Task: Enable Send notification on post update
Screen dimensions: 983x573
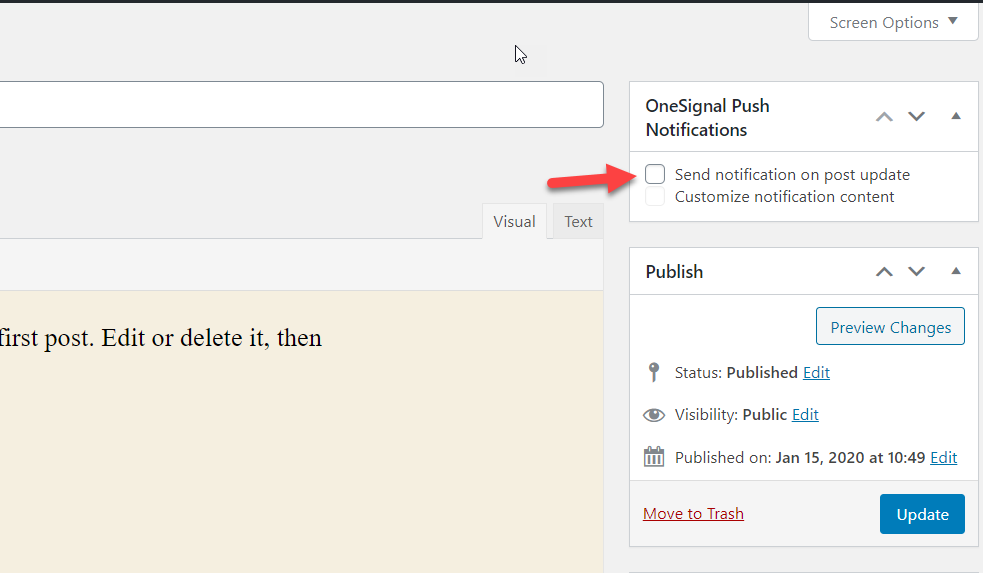Action: 654,174
